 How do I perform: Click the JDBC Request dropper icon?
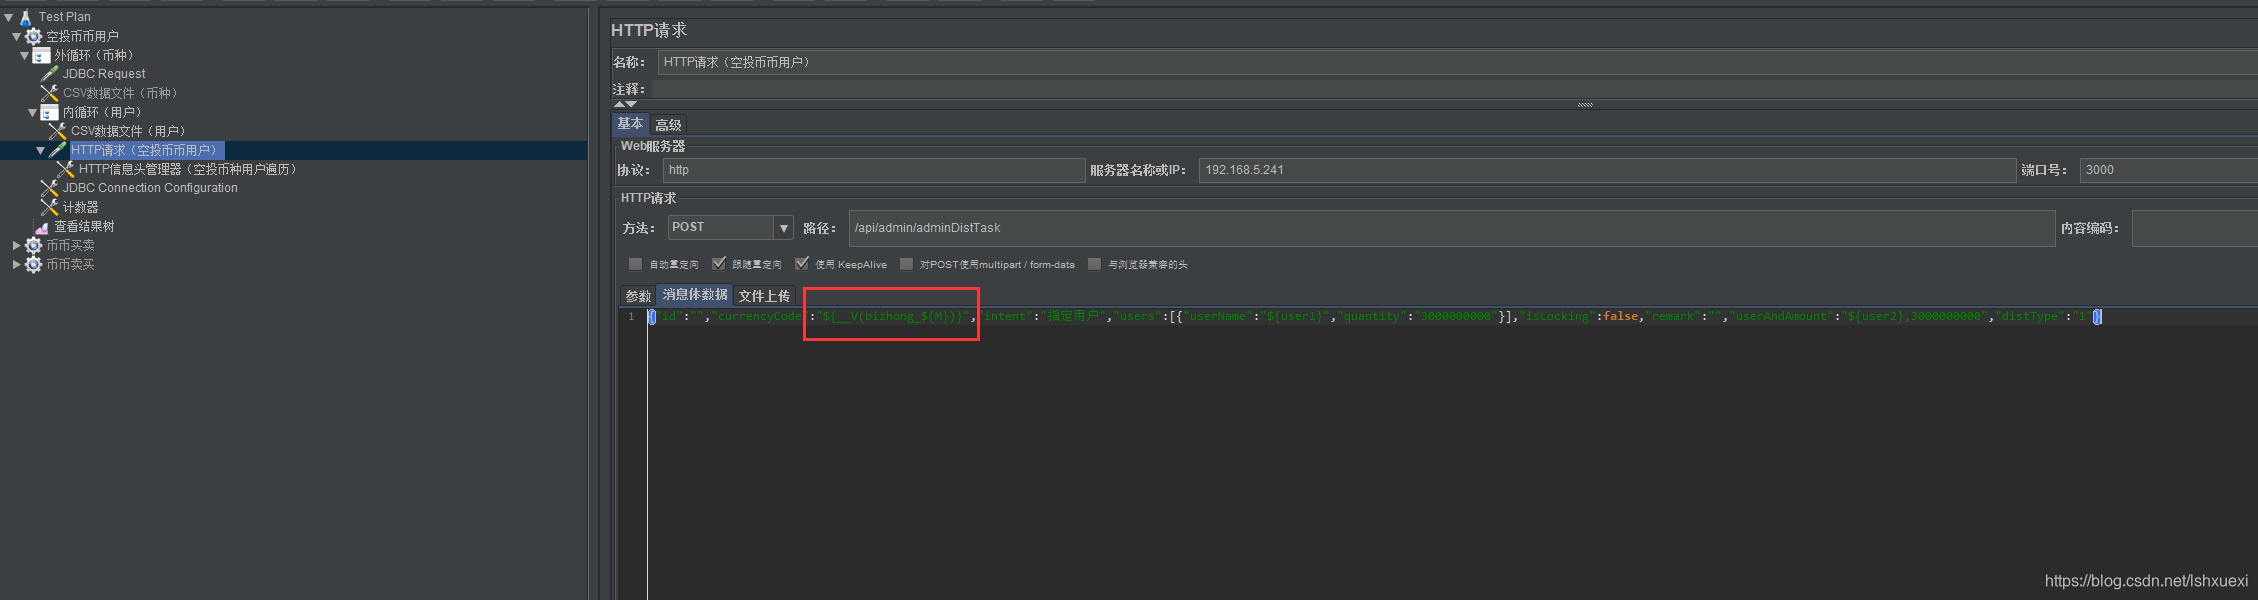50,74
